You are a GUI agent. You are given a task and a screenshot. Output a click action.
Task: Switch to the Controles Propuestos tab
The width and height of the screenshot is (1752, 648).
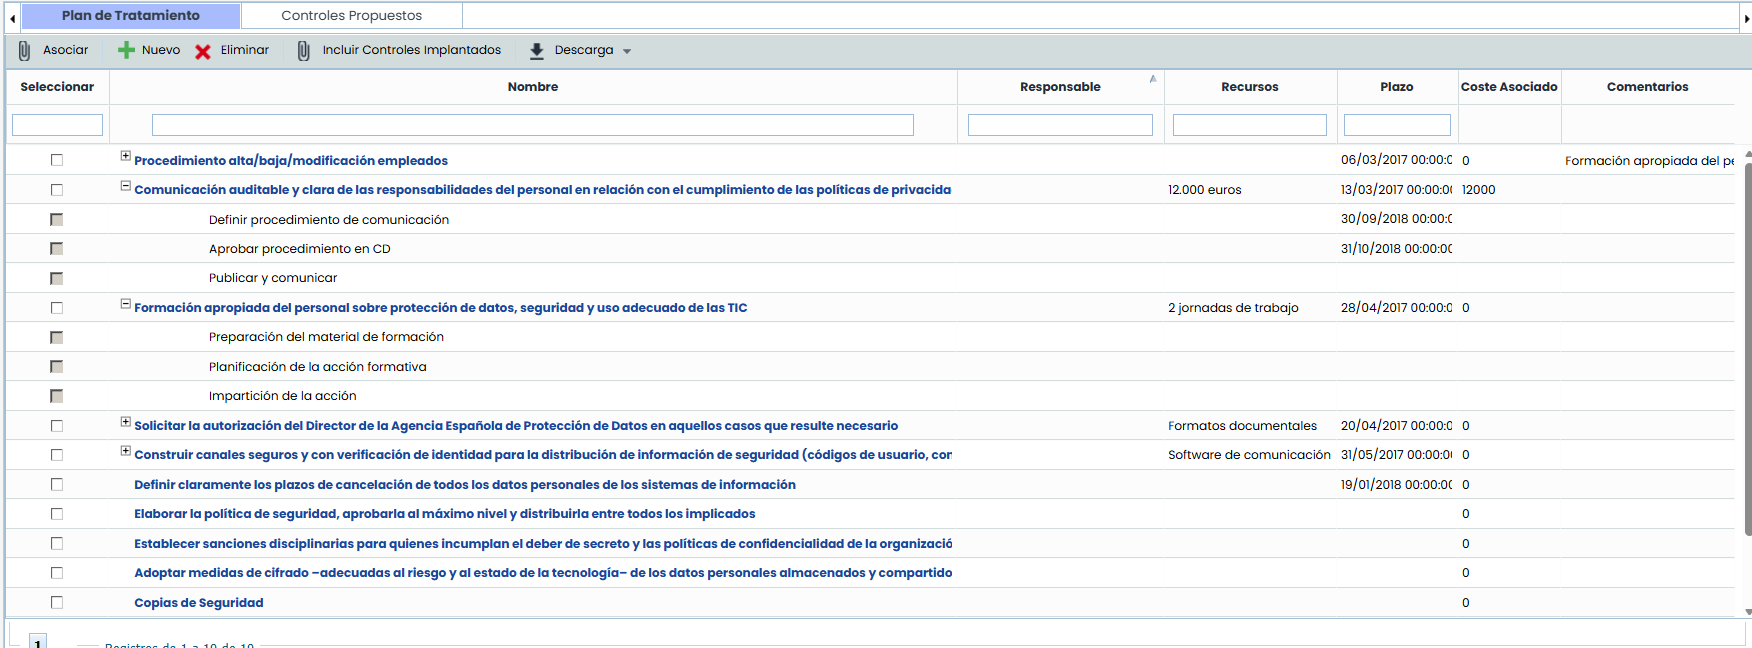[x=351, y=15]
